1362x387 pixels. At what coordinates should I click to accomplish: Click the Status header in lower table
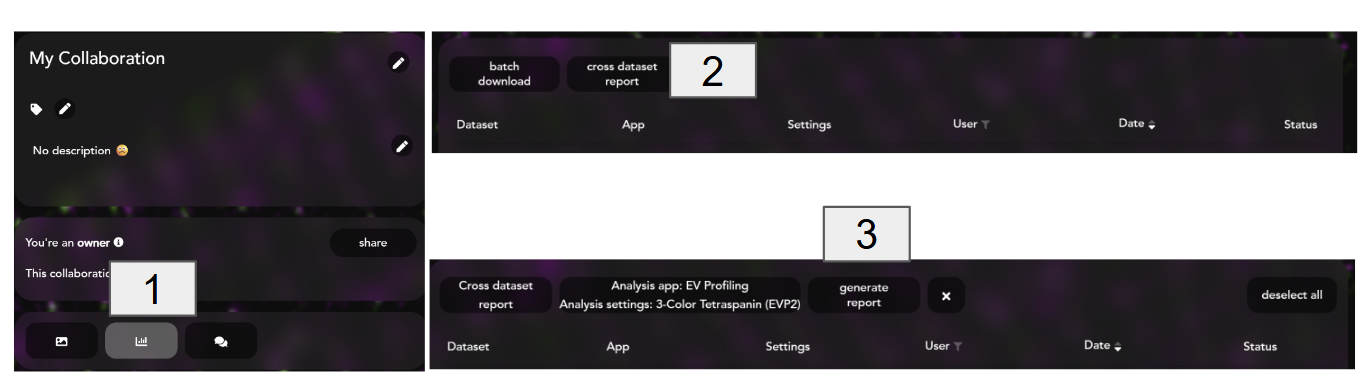(1260, 347)
